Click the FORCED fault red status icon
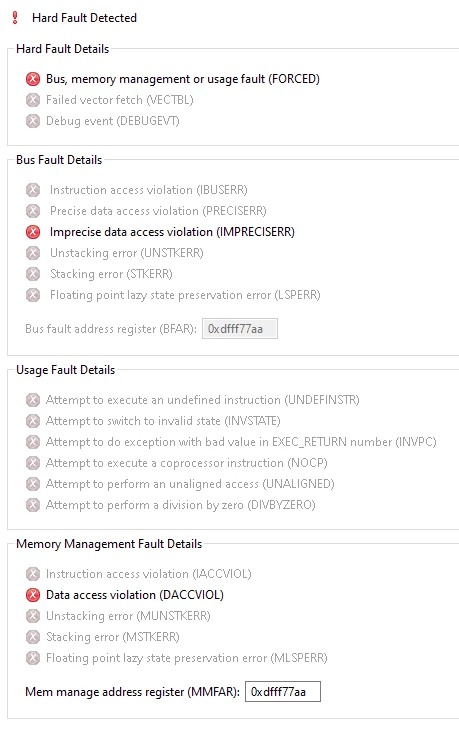 point(33,79)
